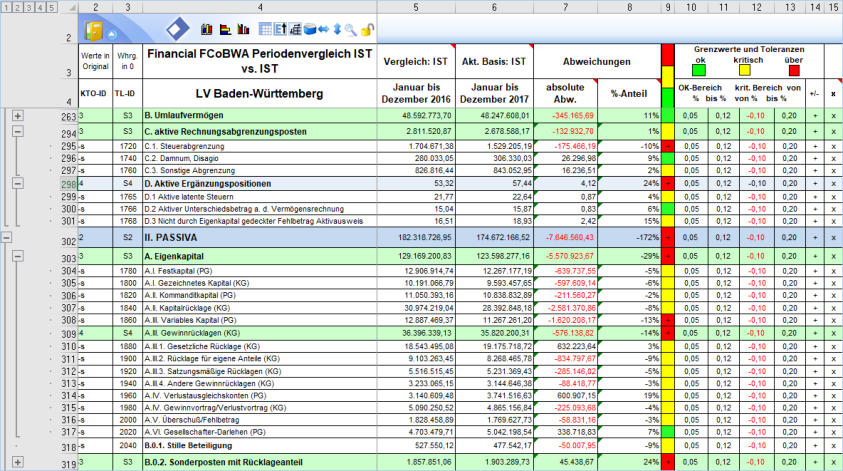This screenshot has width=843, height=471.
Task: Toggle the x cell in B. Umlaufvermögen row
Action: 832,116
